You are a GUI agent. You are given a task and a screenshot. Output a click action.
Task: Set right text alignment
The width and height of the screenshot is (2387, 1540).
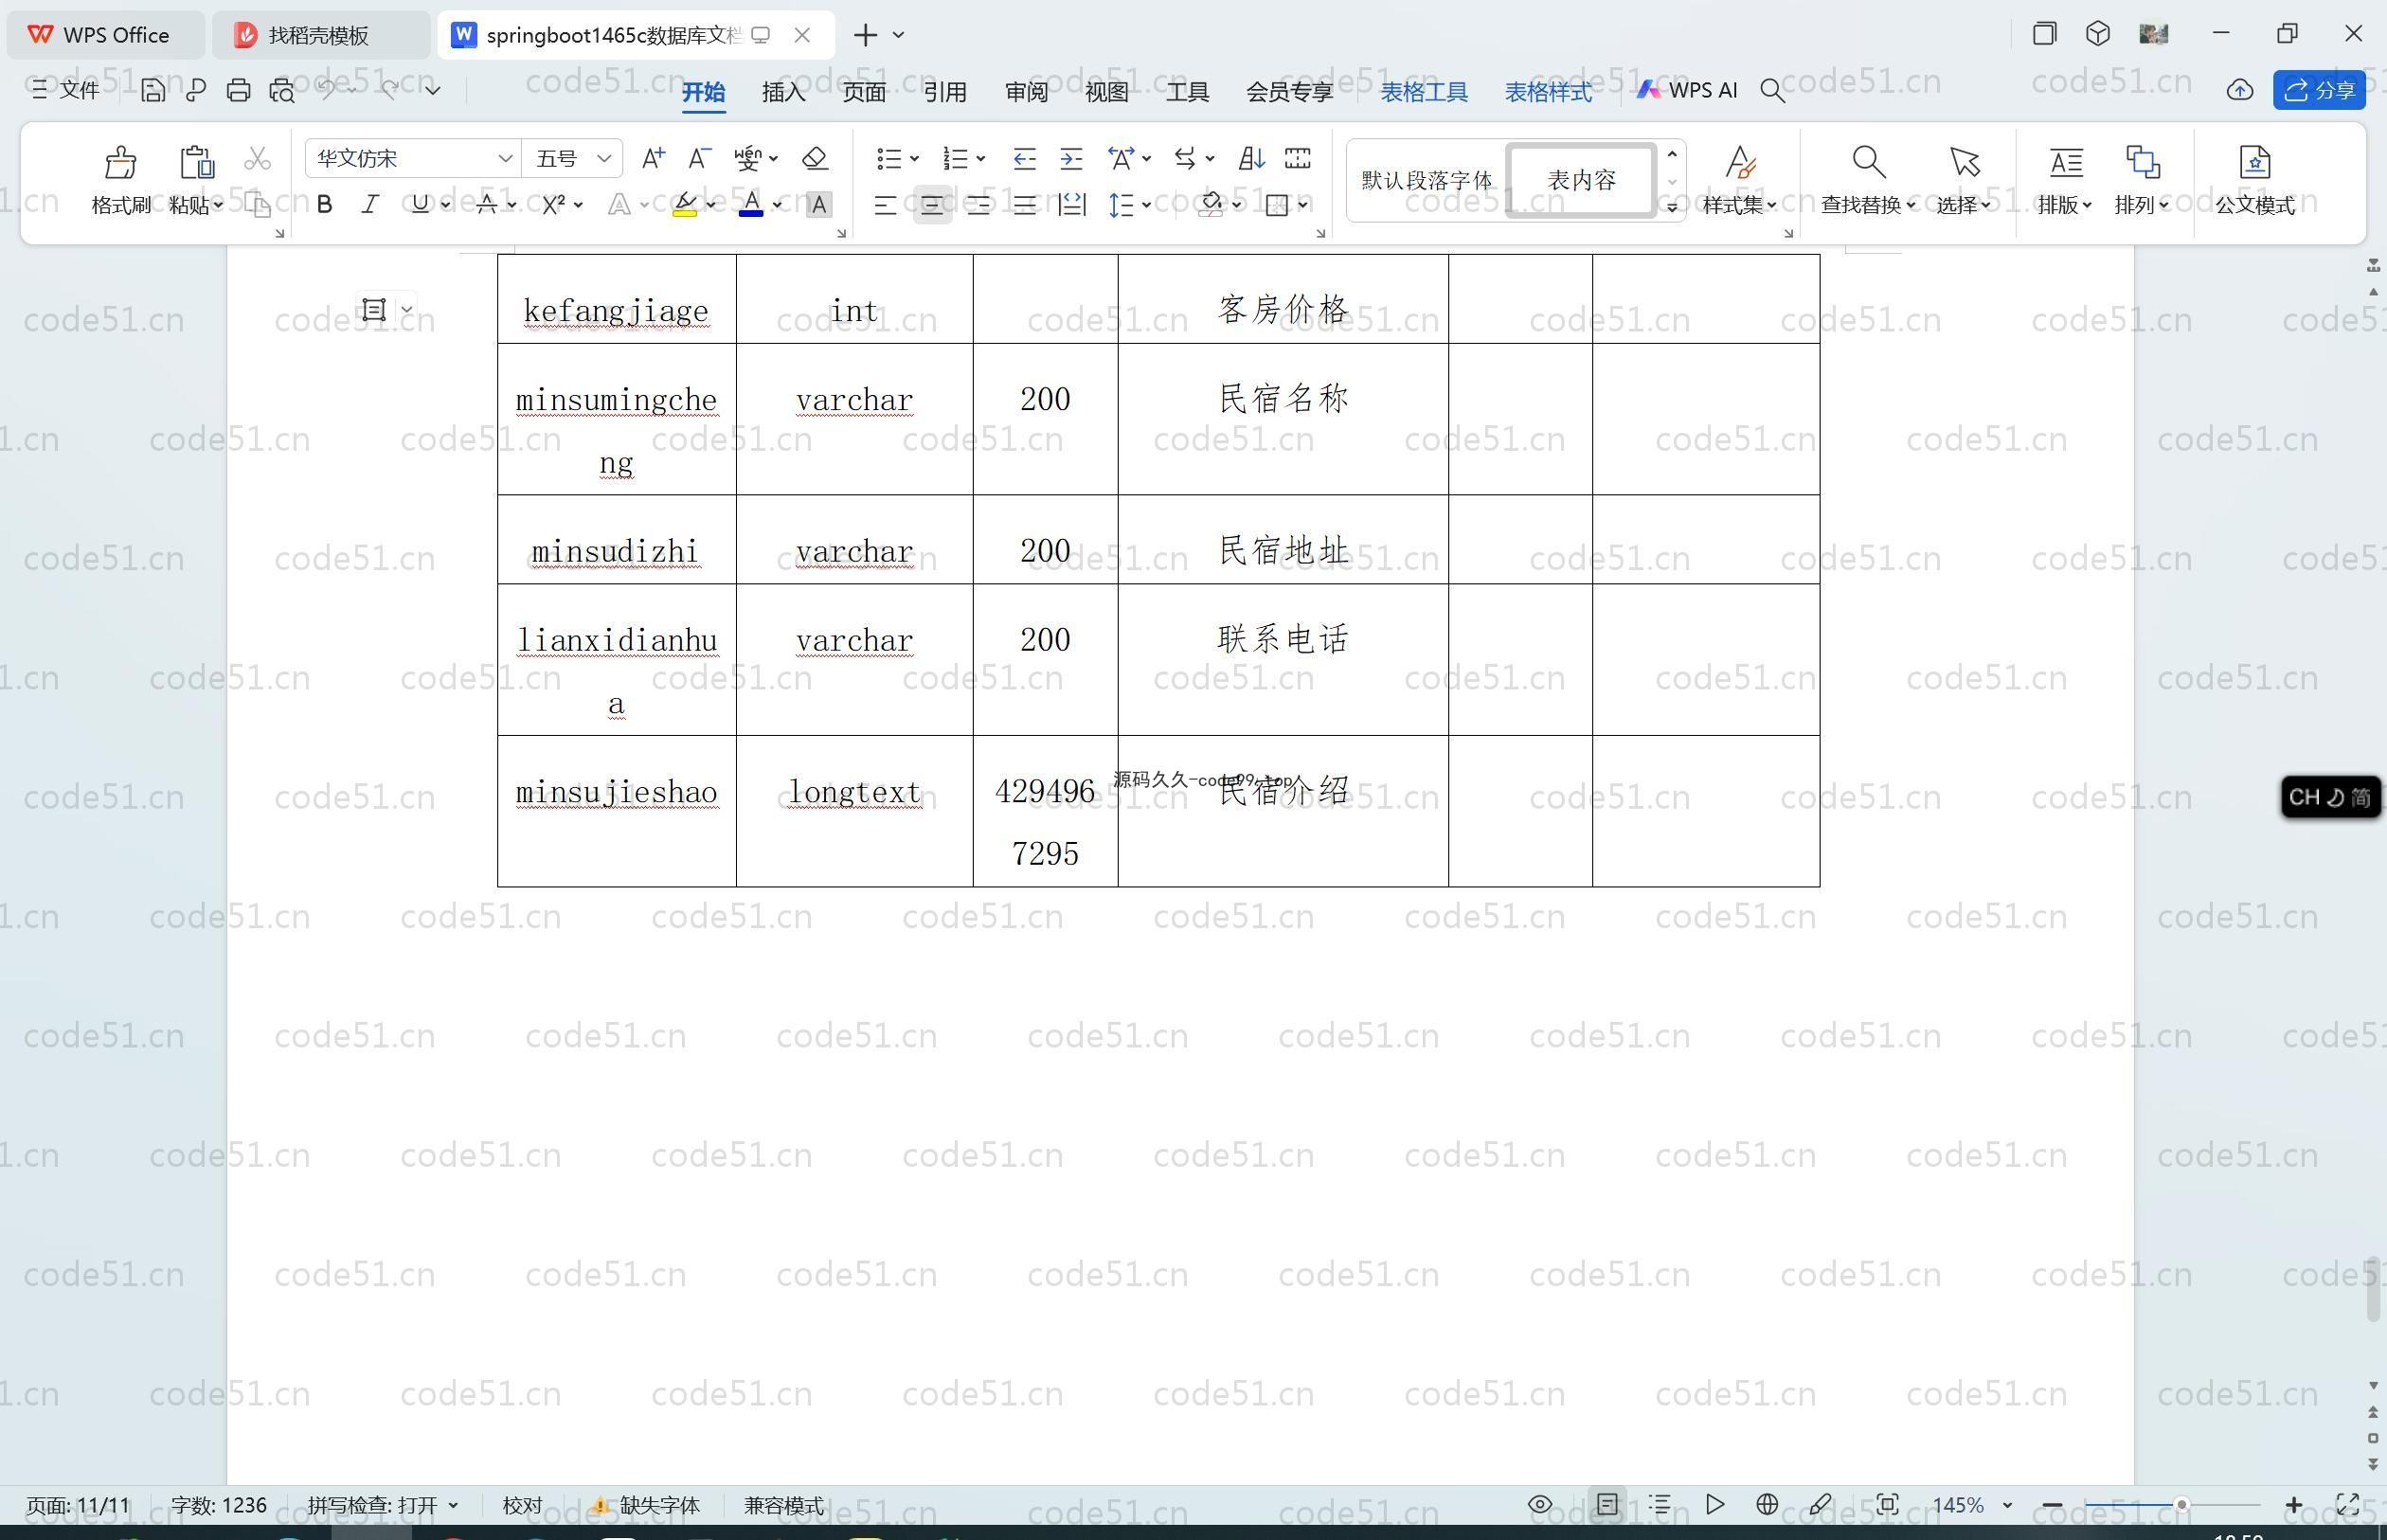(x=978, y=205)
